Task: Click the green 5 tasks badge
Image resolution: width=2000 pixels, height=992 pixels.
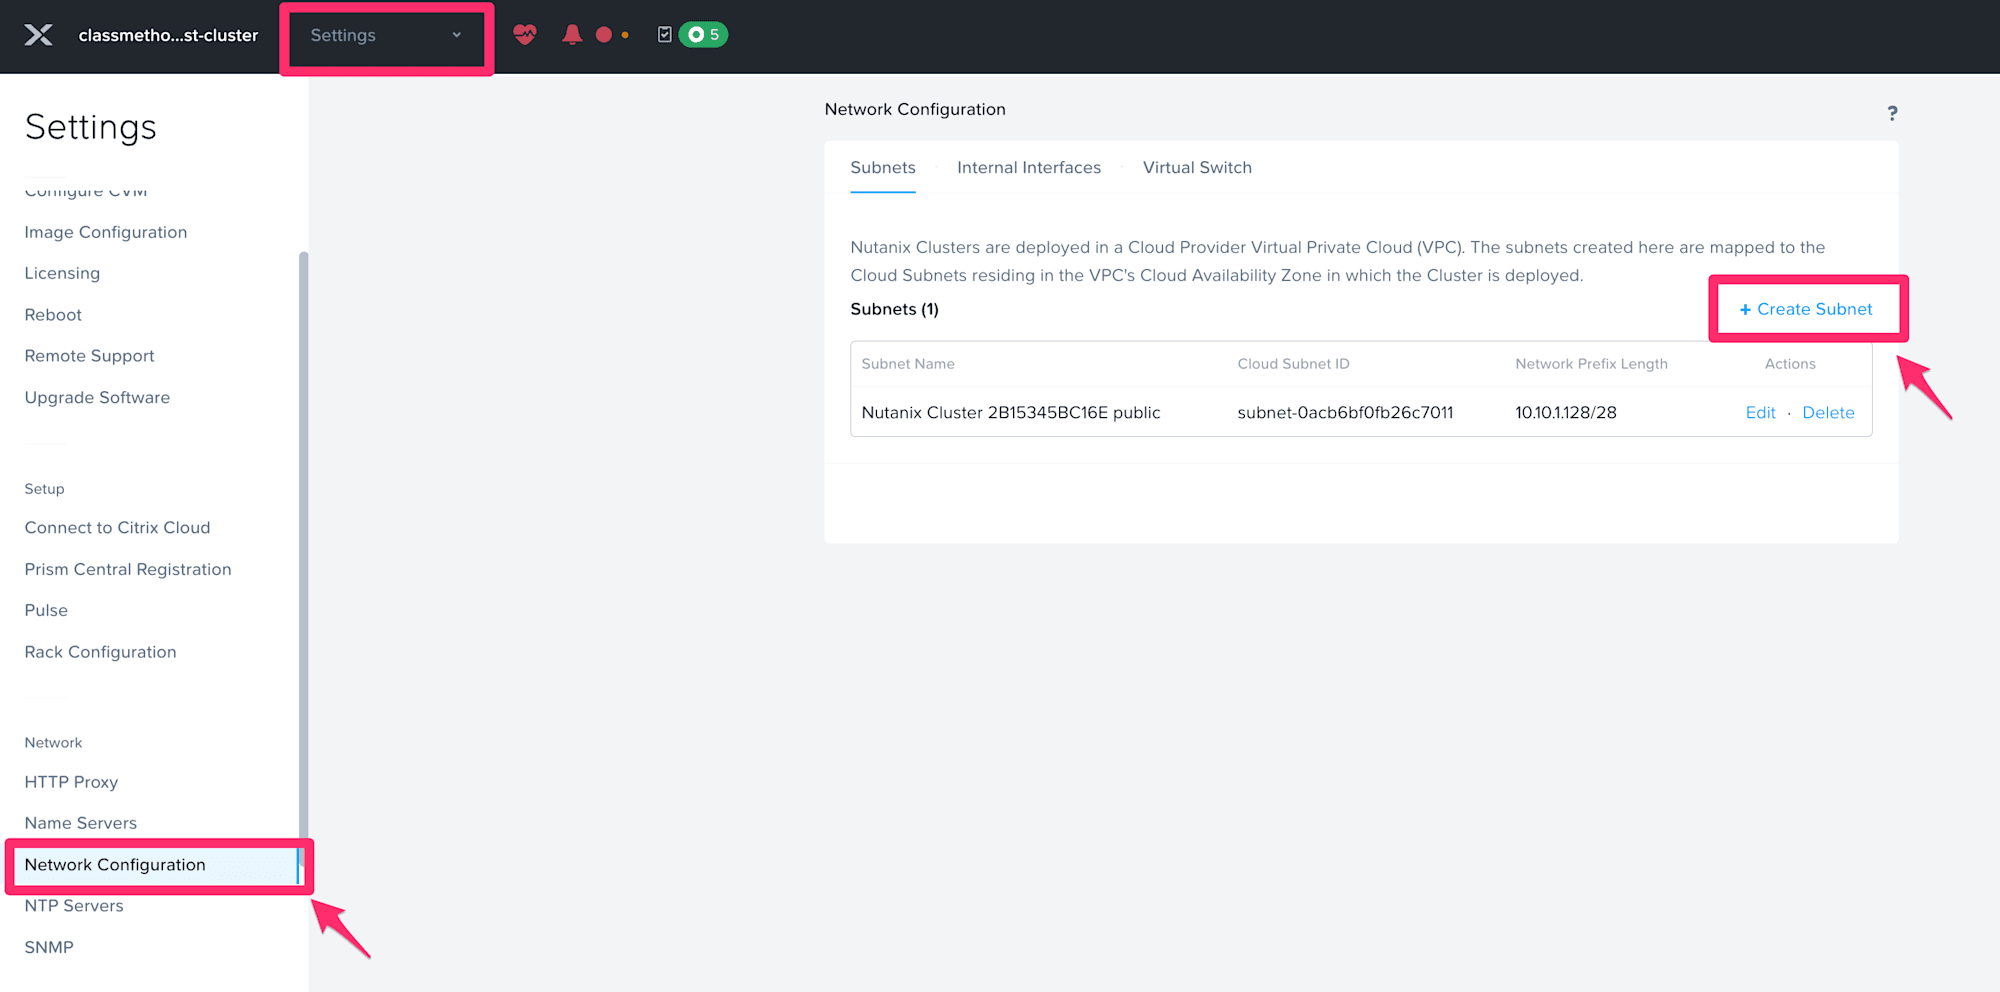Action: (x=703, y=35)
